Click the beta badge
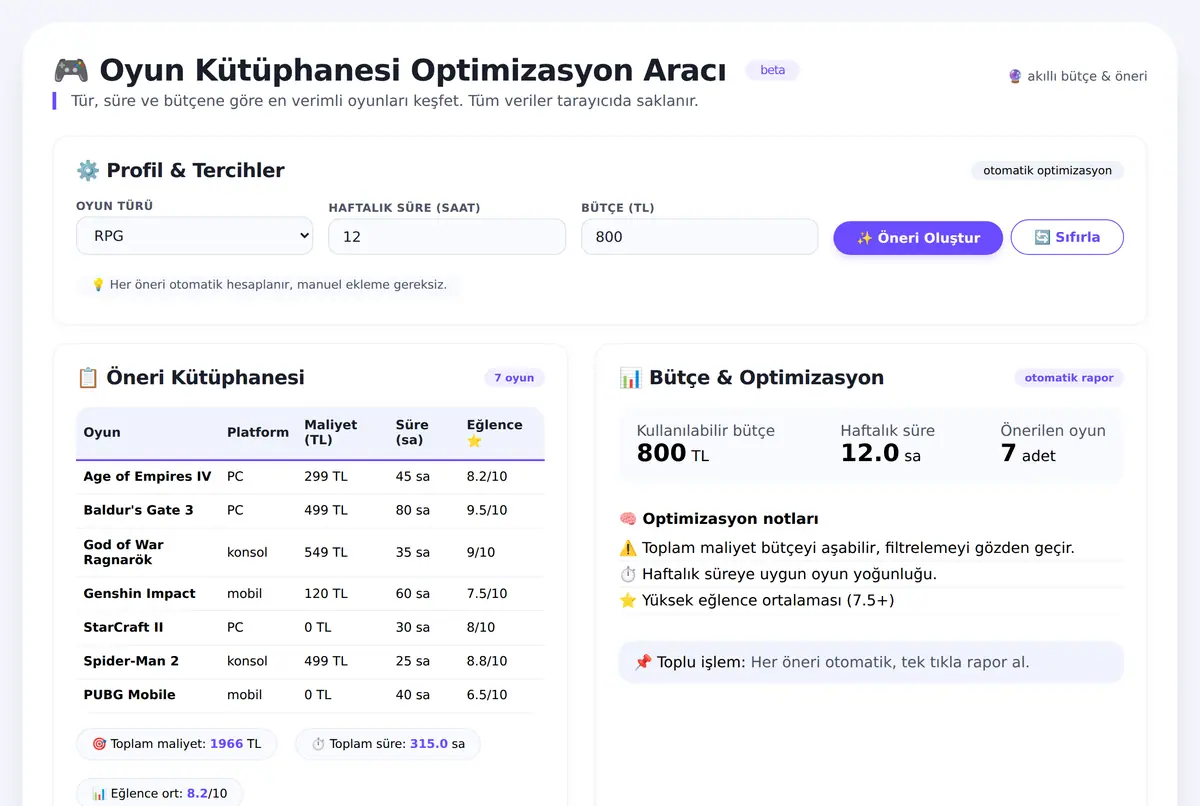 (772, 70)
